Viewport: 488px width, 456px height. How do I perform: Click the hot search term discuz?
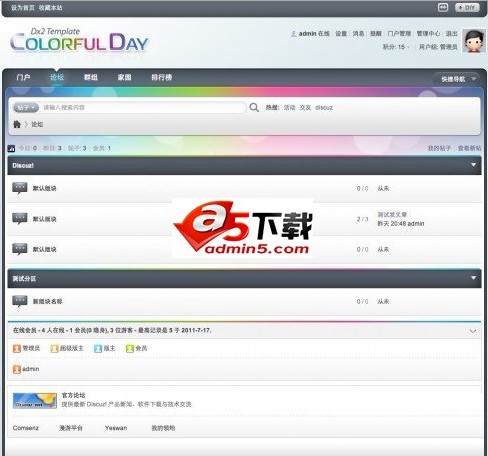pos(324,107)
